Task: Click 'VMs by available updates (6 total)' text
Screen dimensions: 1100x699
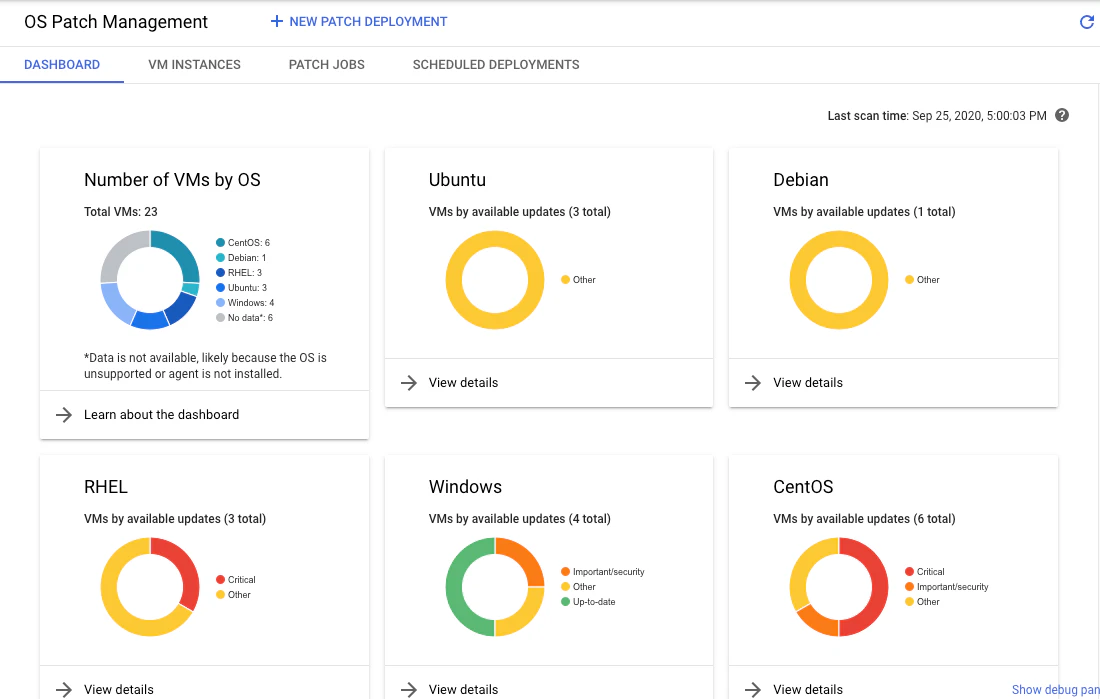Action: pyautogui.click(x=864, y=519)
